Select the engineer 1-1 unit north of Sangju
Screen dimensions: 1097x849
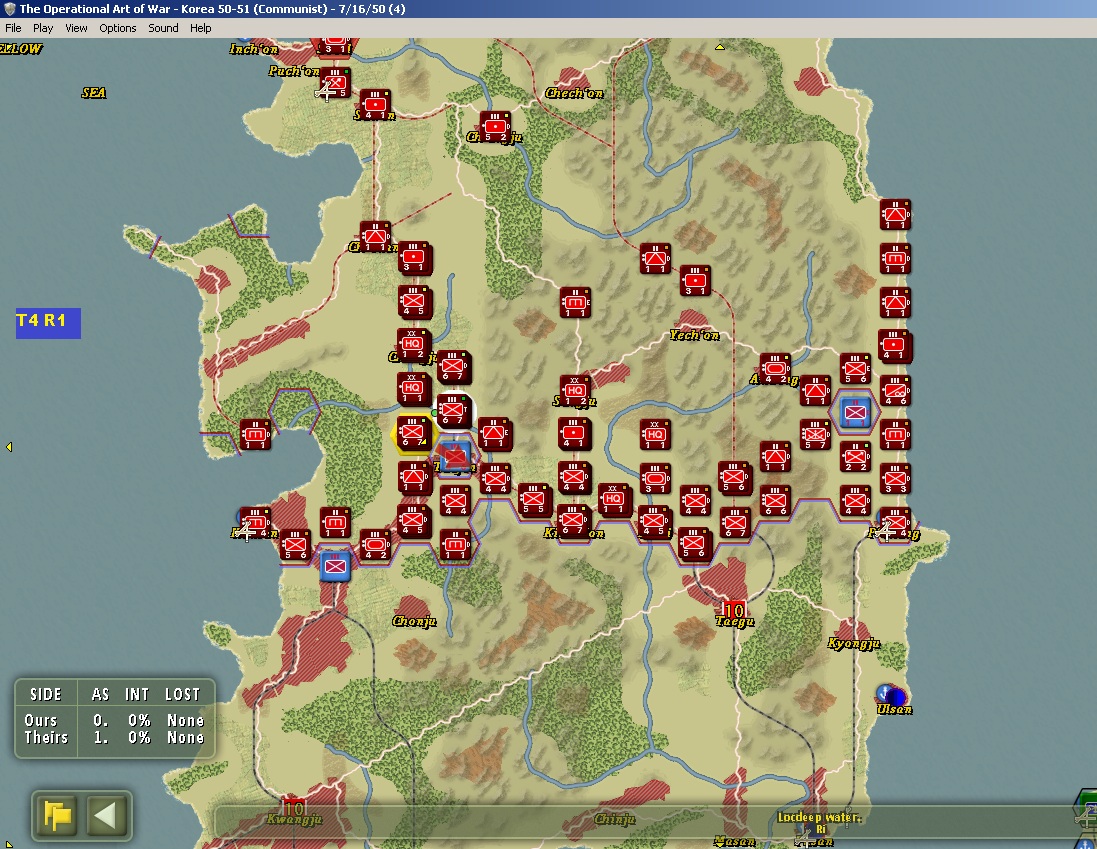pyautogui.click(x=575, y=304)
